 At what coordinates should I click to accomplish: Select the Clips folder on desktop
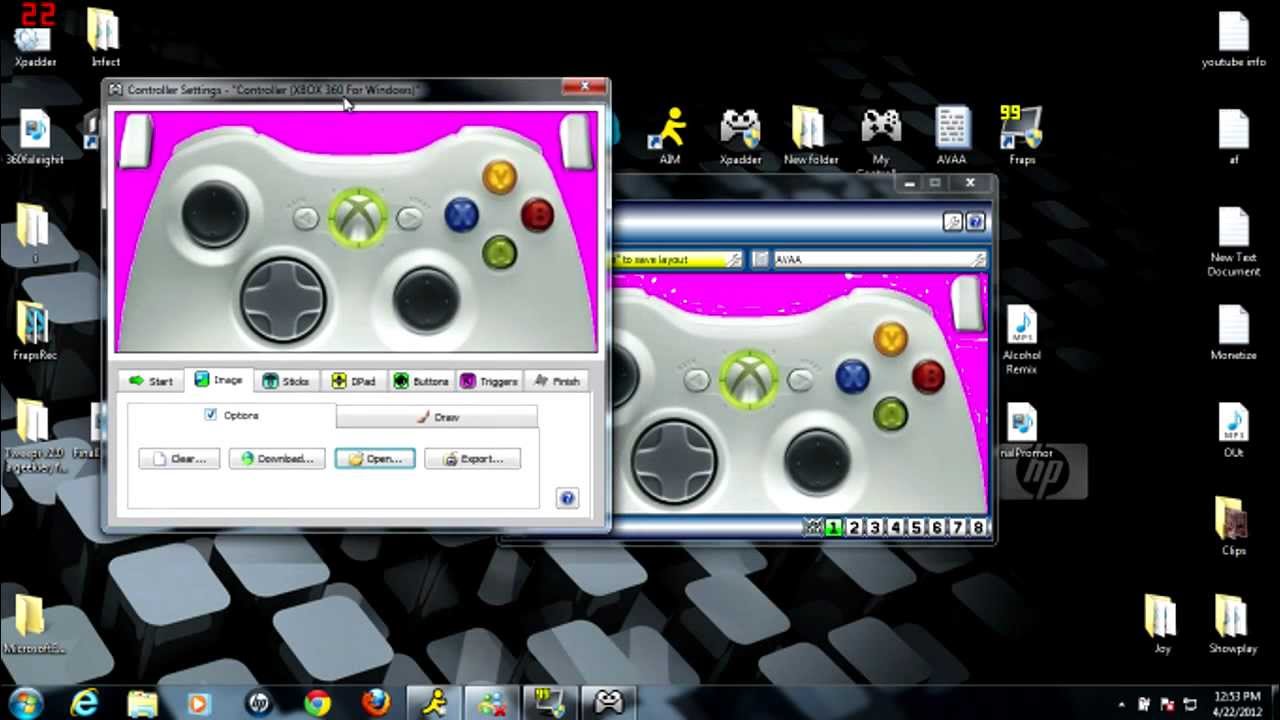click(1233, 526)
